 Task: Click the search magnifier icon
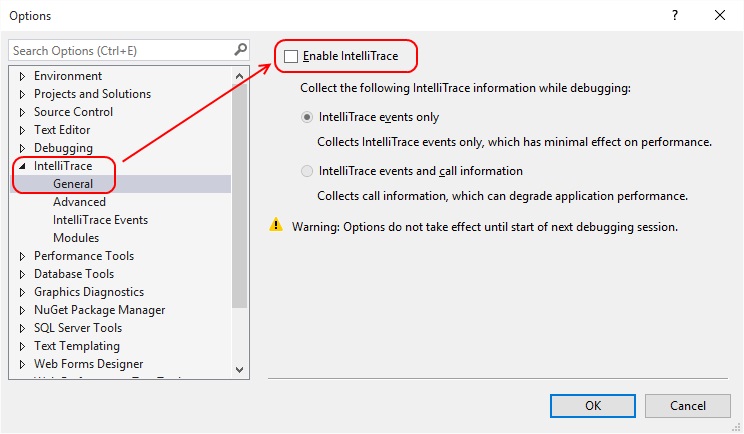240,49
